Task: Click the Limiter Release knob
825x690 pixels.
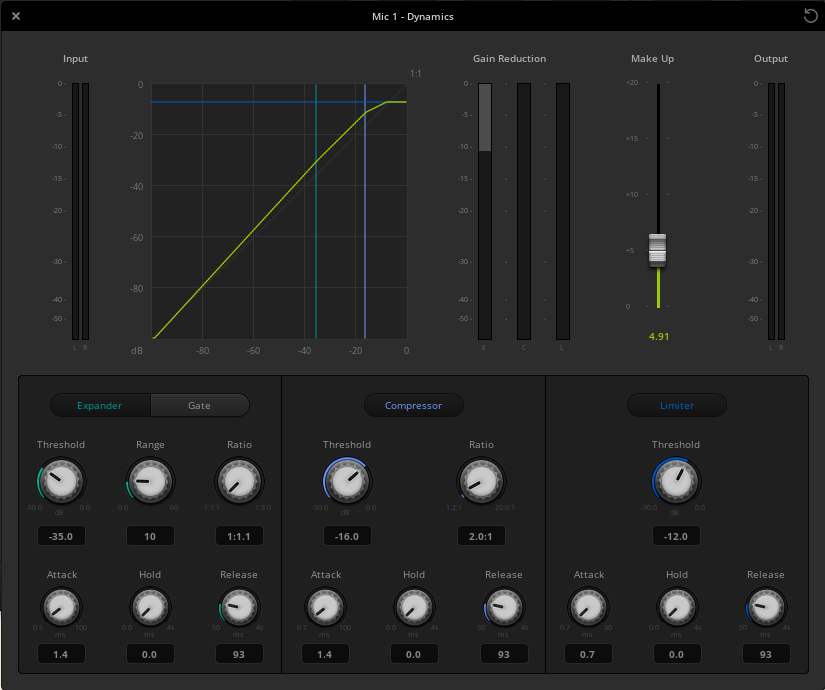Action: (766, 607)
